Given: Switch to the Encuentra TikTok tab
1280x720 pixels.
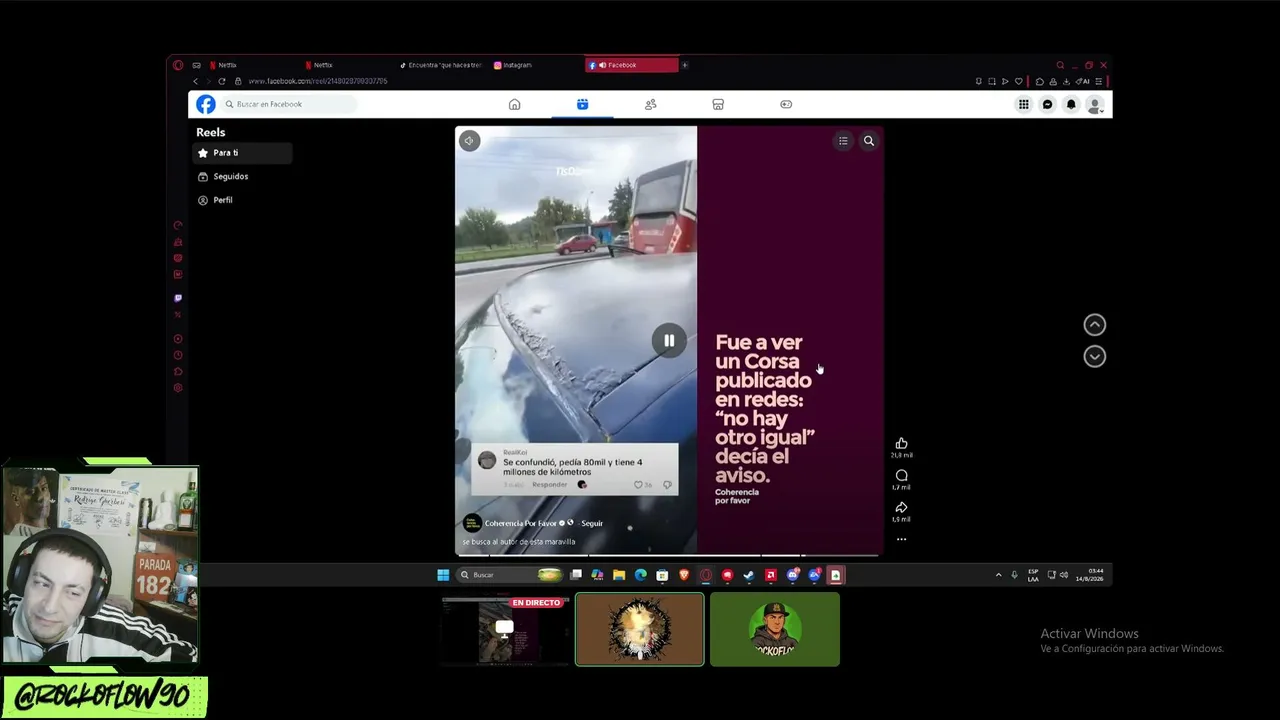Looking at the screenshot, I should tap(440, 65).
